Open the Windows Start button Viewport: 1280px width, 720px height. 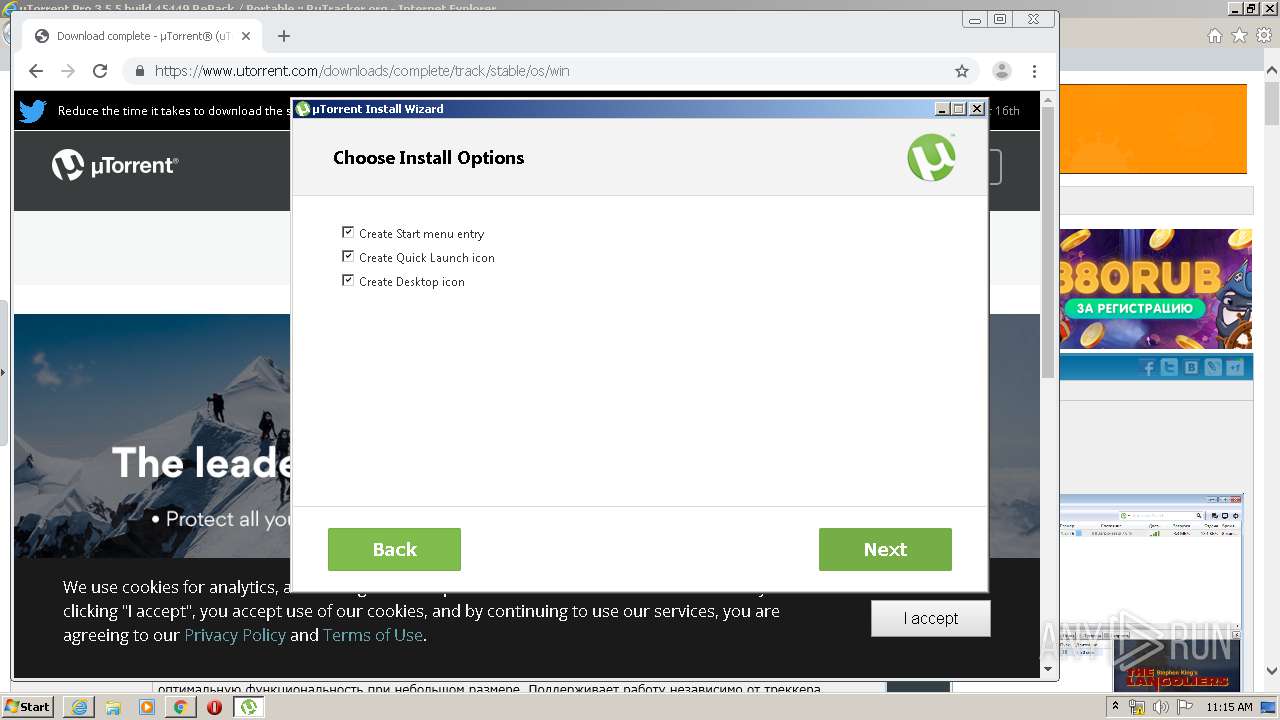click(x=27, y=707)
